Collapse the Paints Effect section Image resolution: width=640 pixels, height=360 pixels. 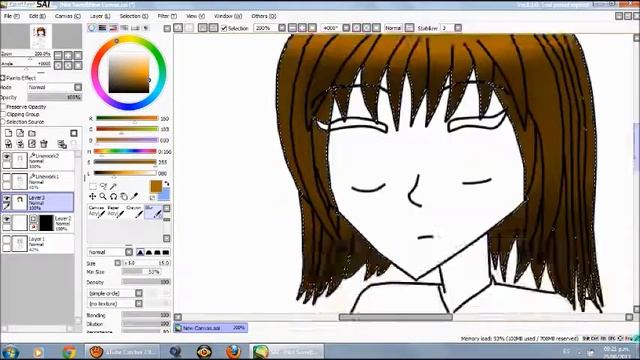(x=3, y=78)
